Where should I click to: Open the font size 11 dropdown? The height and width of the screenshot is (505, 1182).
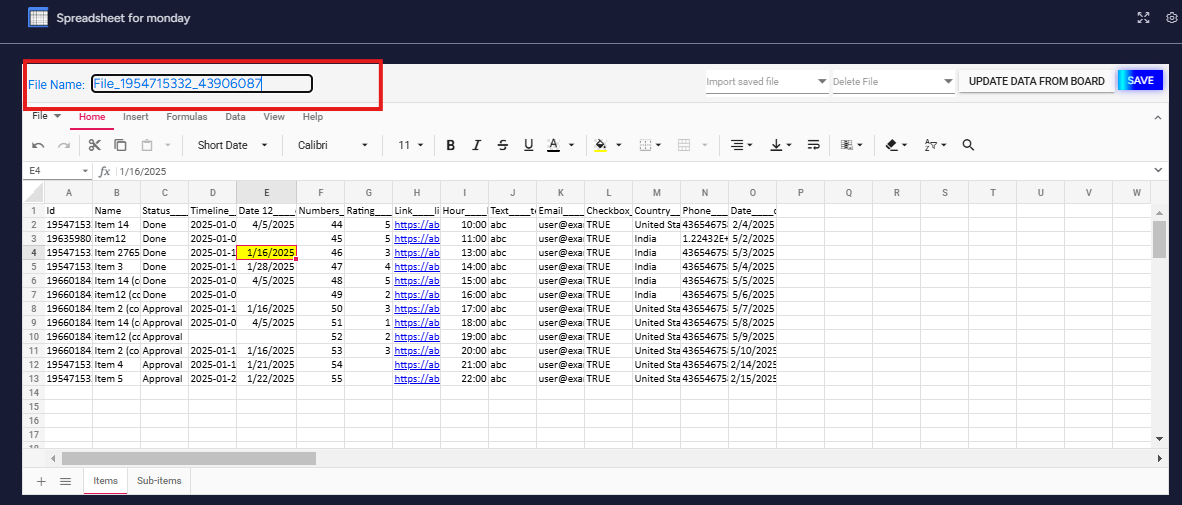(x=411, y=145)
